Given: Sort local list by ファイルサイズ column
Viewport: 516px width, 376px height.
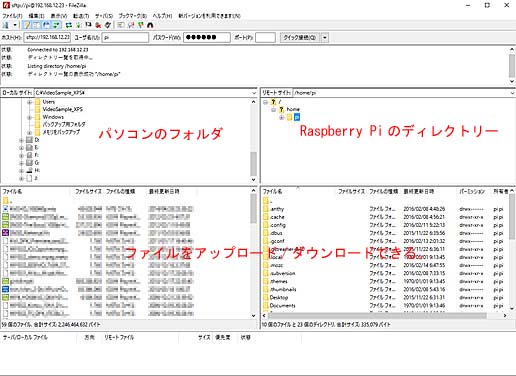Looking at the screenshot, I should pyautogui.click(x=88, y=191).
